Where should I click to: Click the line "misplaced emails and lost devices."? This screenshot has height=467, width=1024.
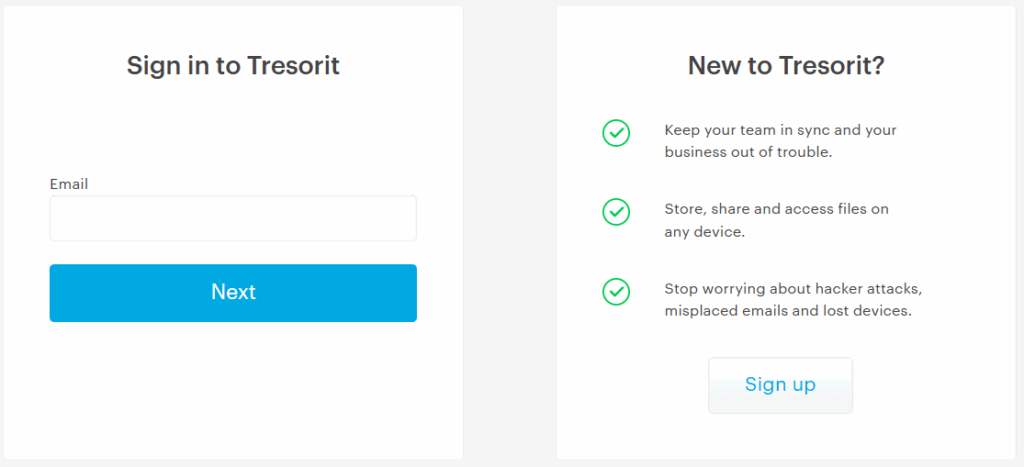788,311
